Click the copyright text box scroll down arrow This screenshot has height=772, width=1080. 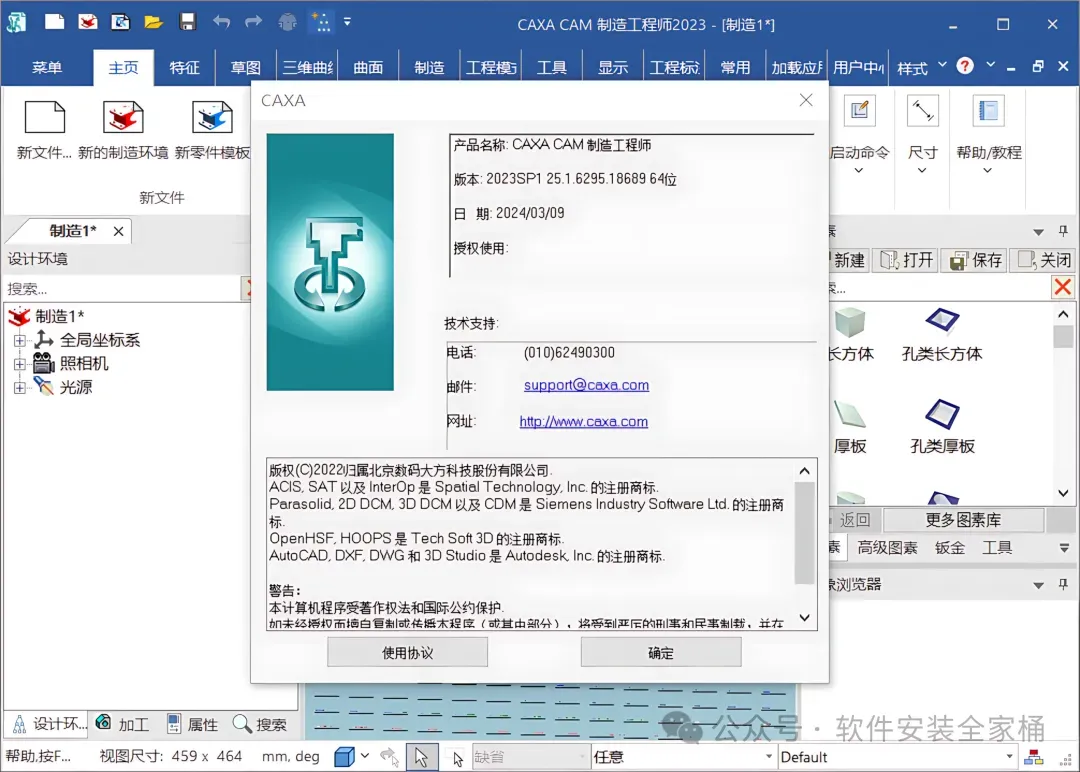[x=804, y=618]
